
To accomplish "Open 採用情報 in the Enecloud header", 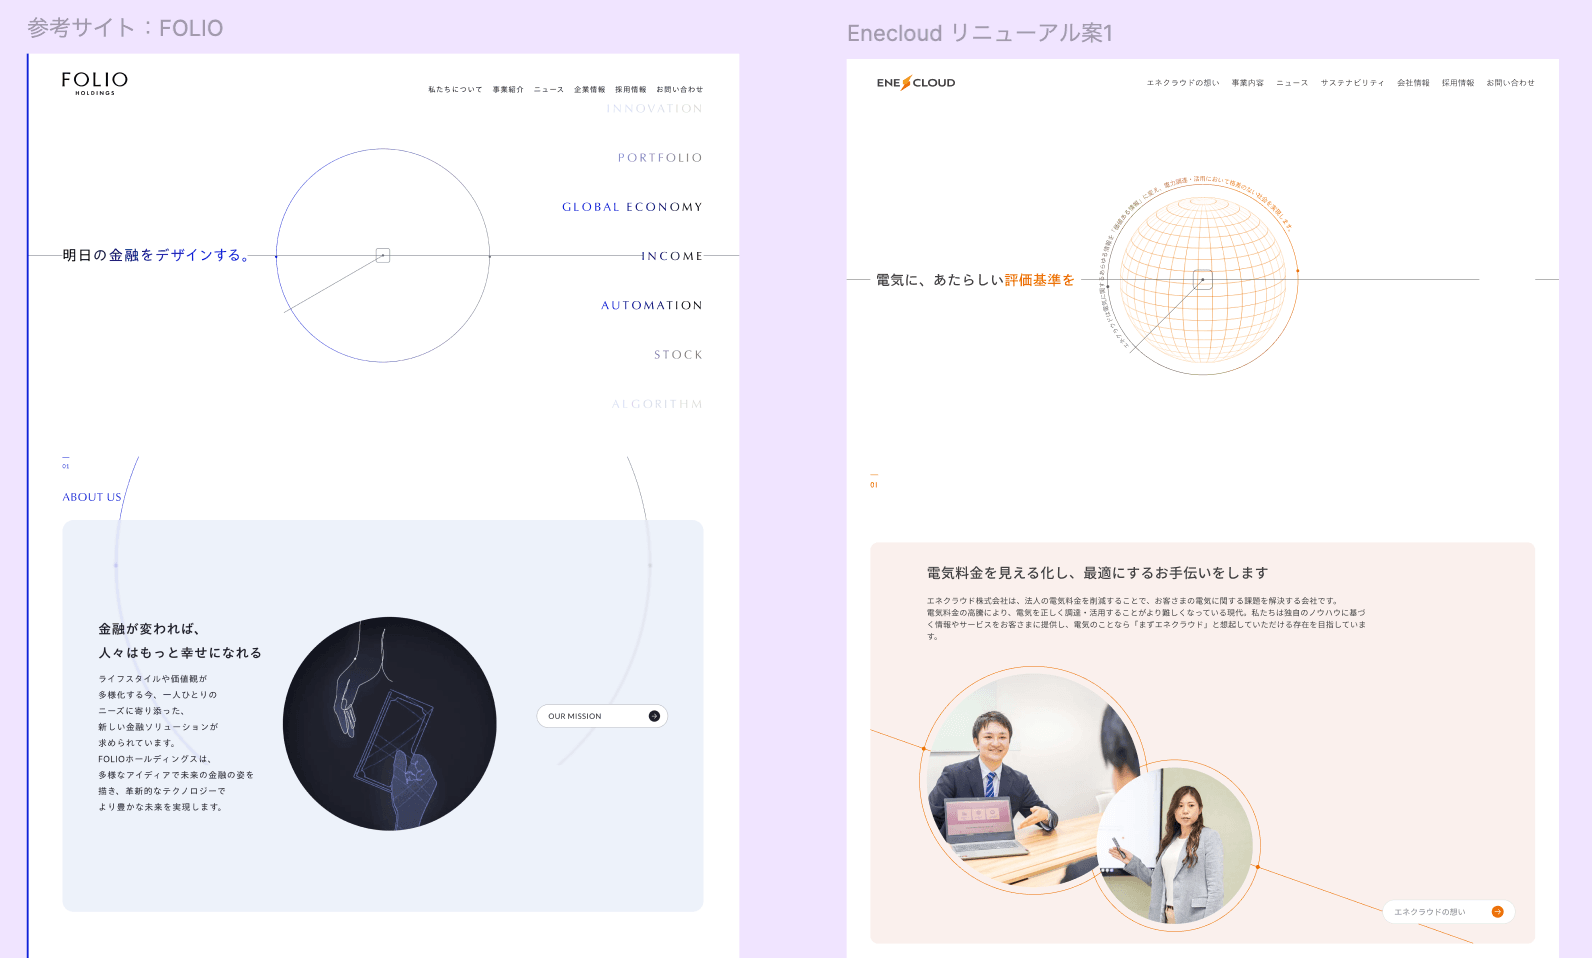I will point(1458,83).
